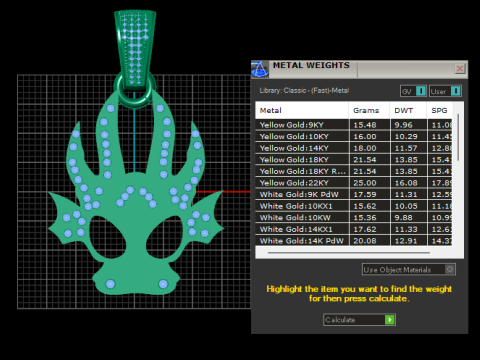Click the 17.62 grams value
This screenshot has width=480, height=360.
365,229
